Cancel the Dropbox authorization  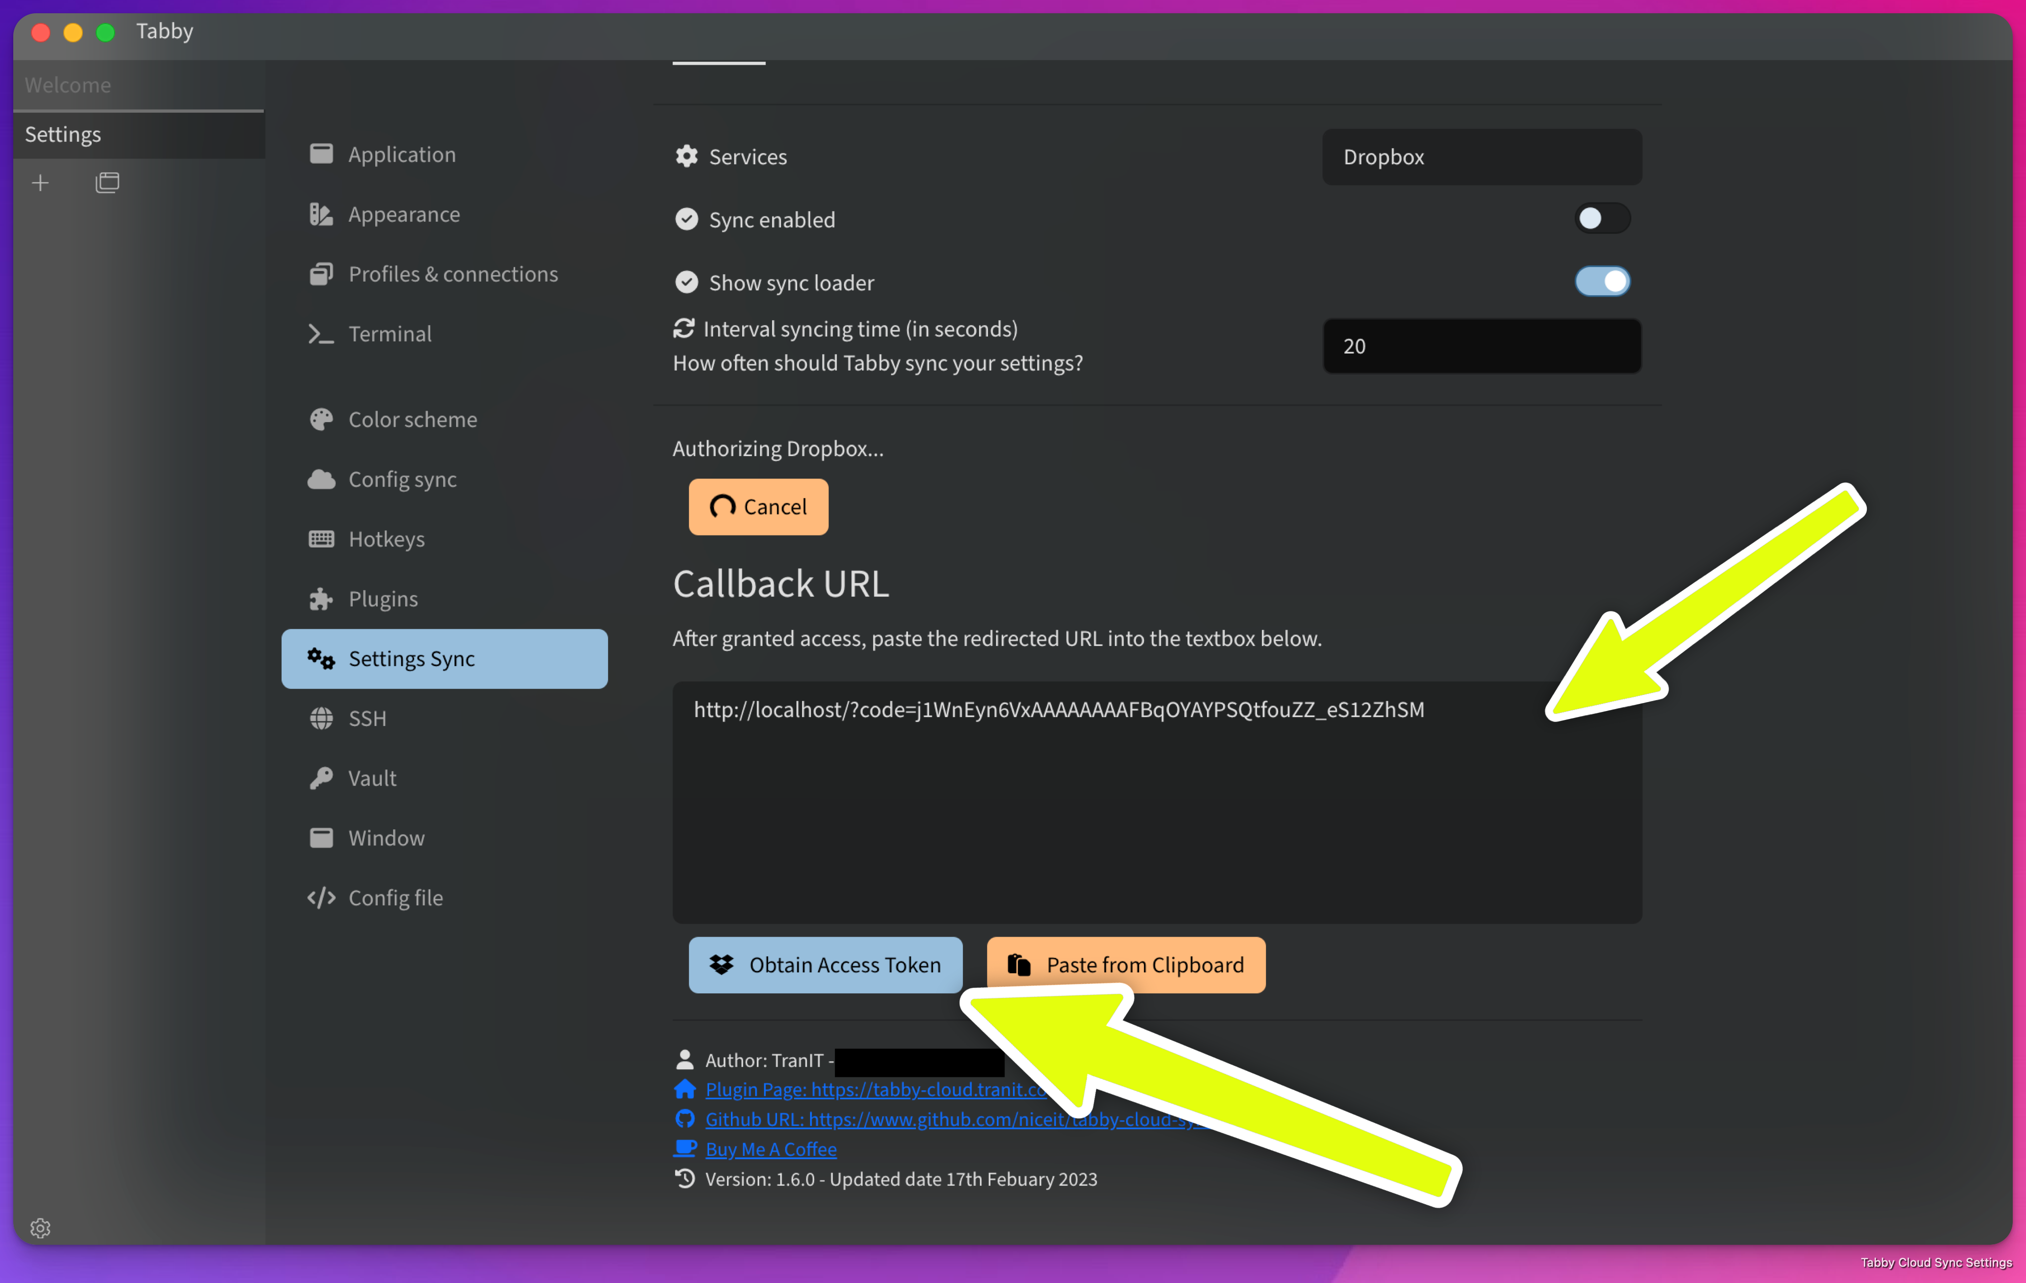click(758, 507)
